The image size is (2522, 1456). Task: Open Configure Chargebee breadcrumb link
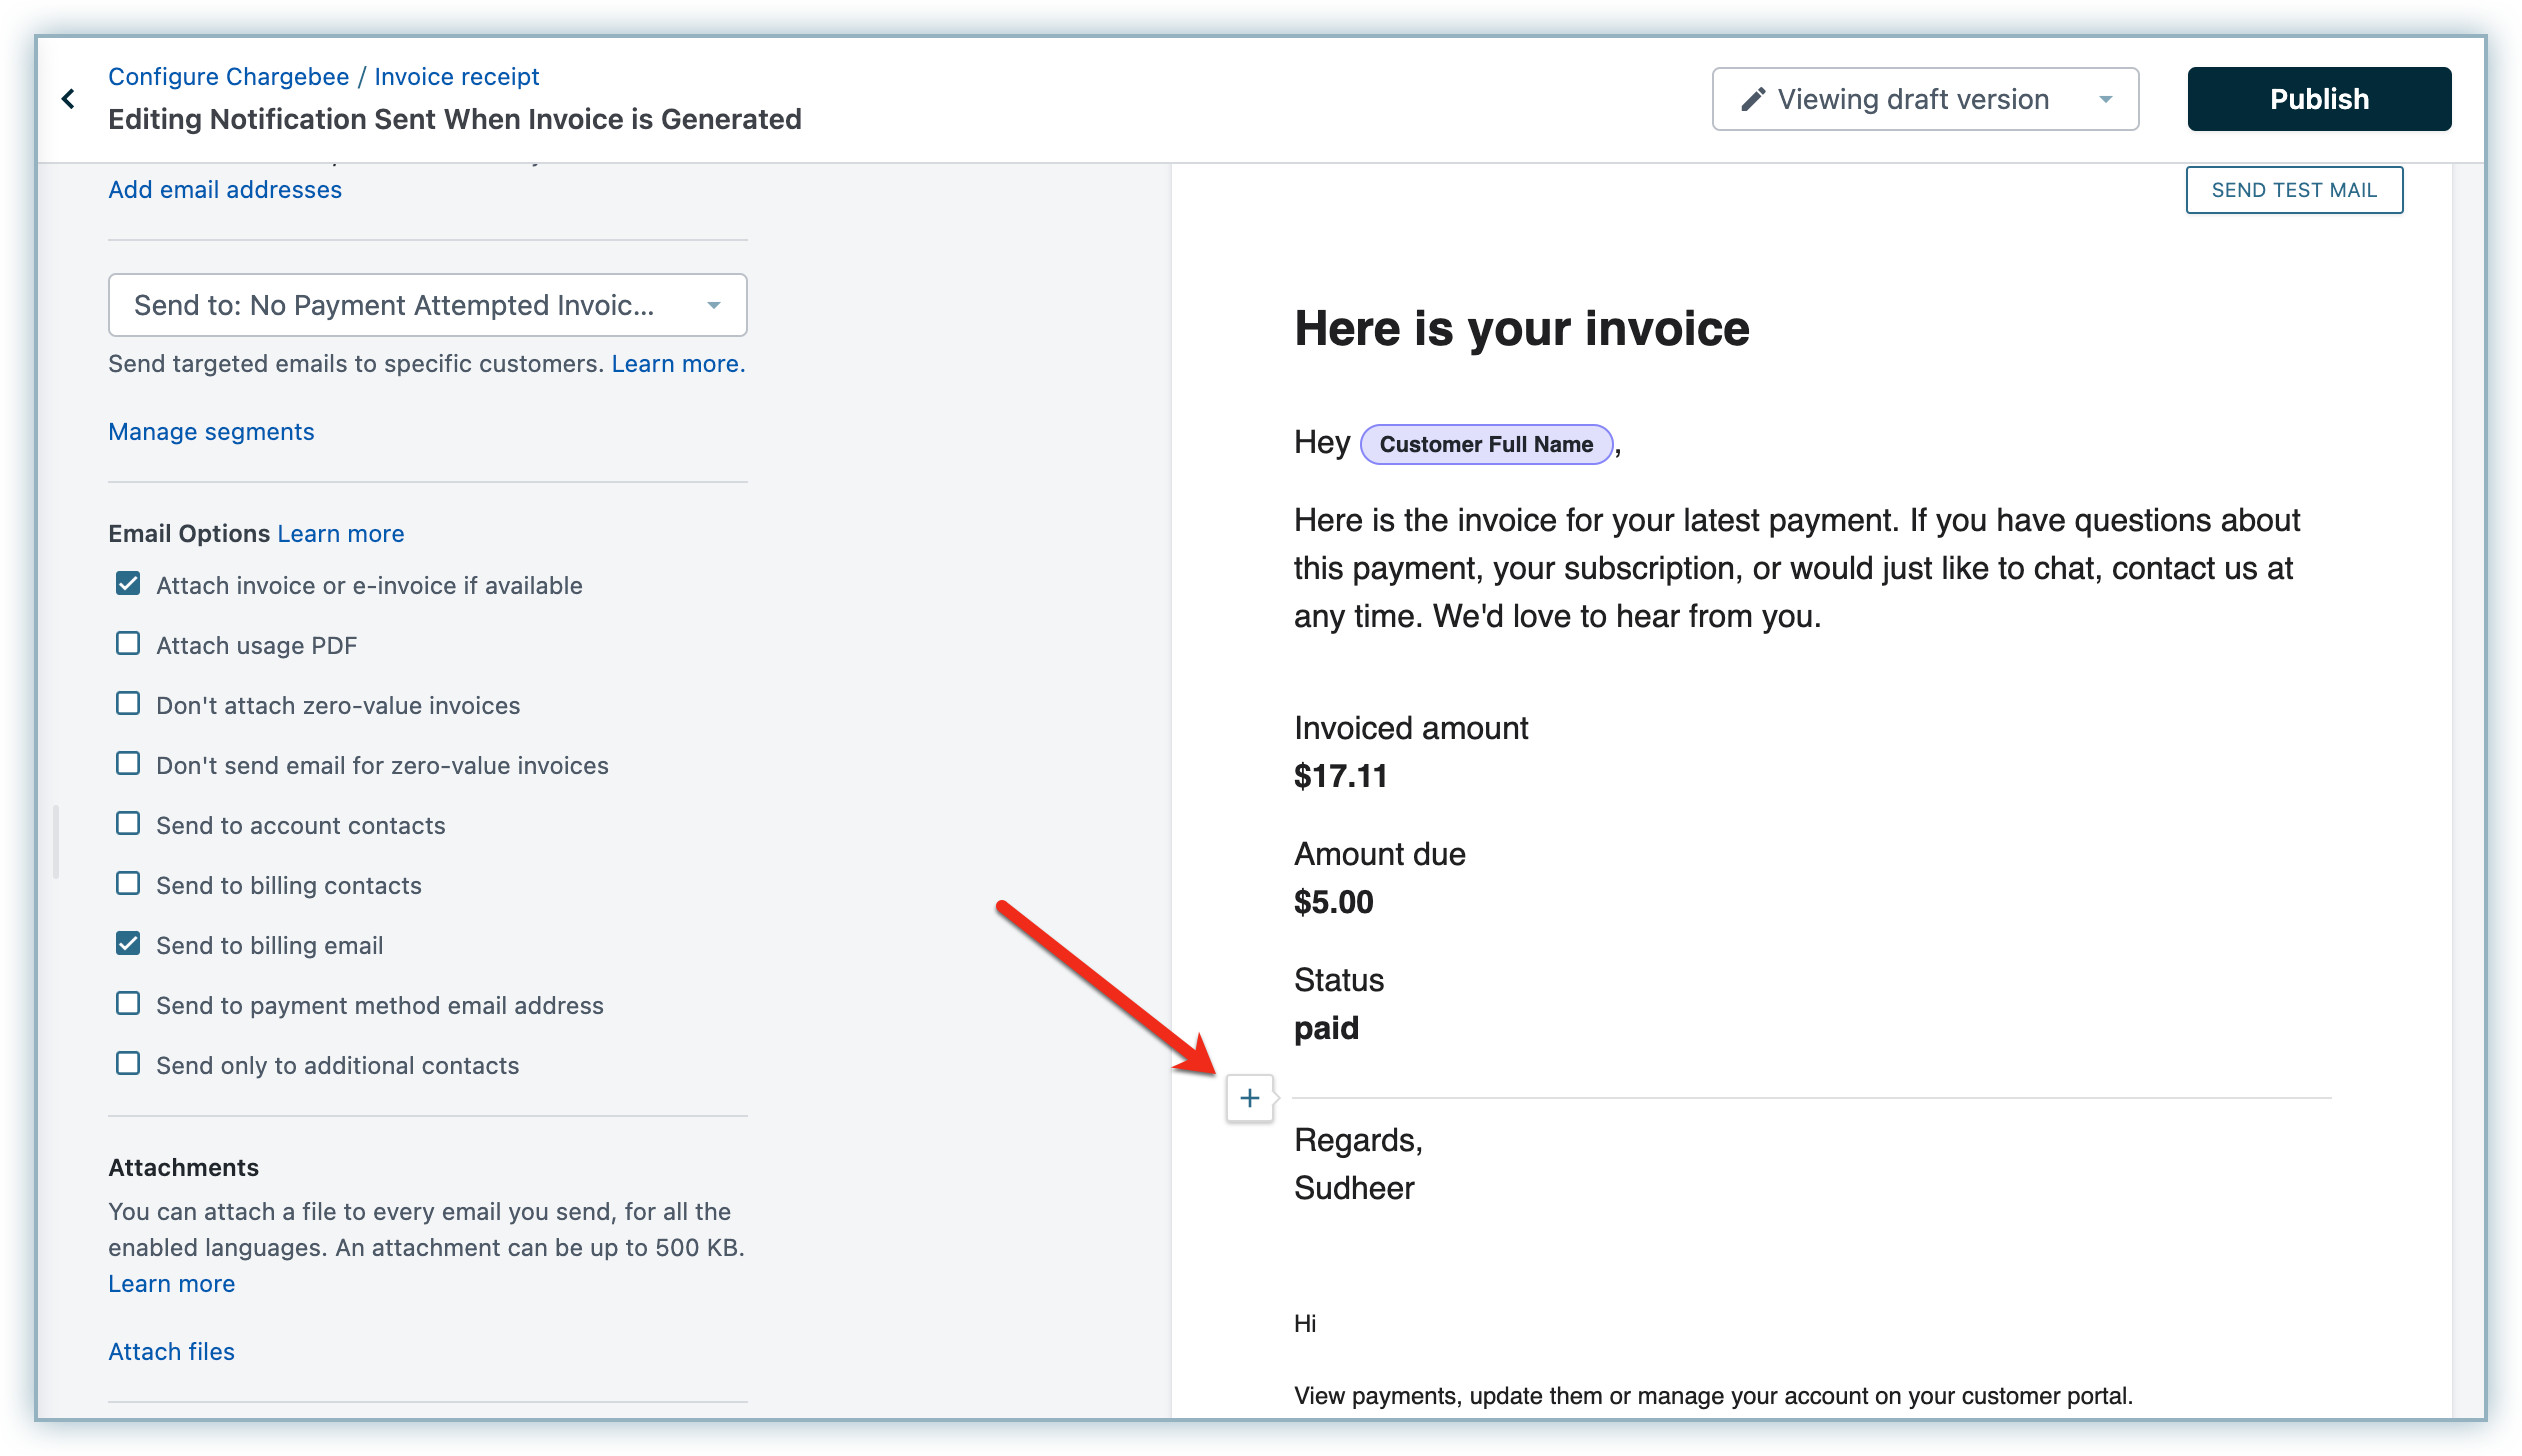(x=228, y=77)
